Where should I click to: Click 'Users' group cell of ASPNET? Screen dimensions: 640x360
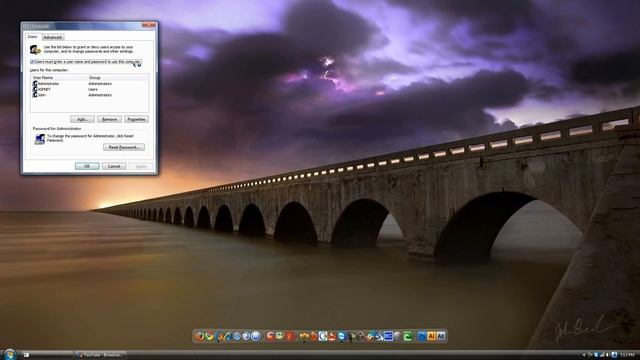click(x=93, y=89)
